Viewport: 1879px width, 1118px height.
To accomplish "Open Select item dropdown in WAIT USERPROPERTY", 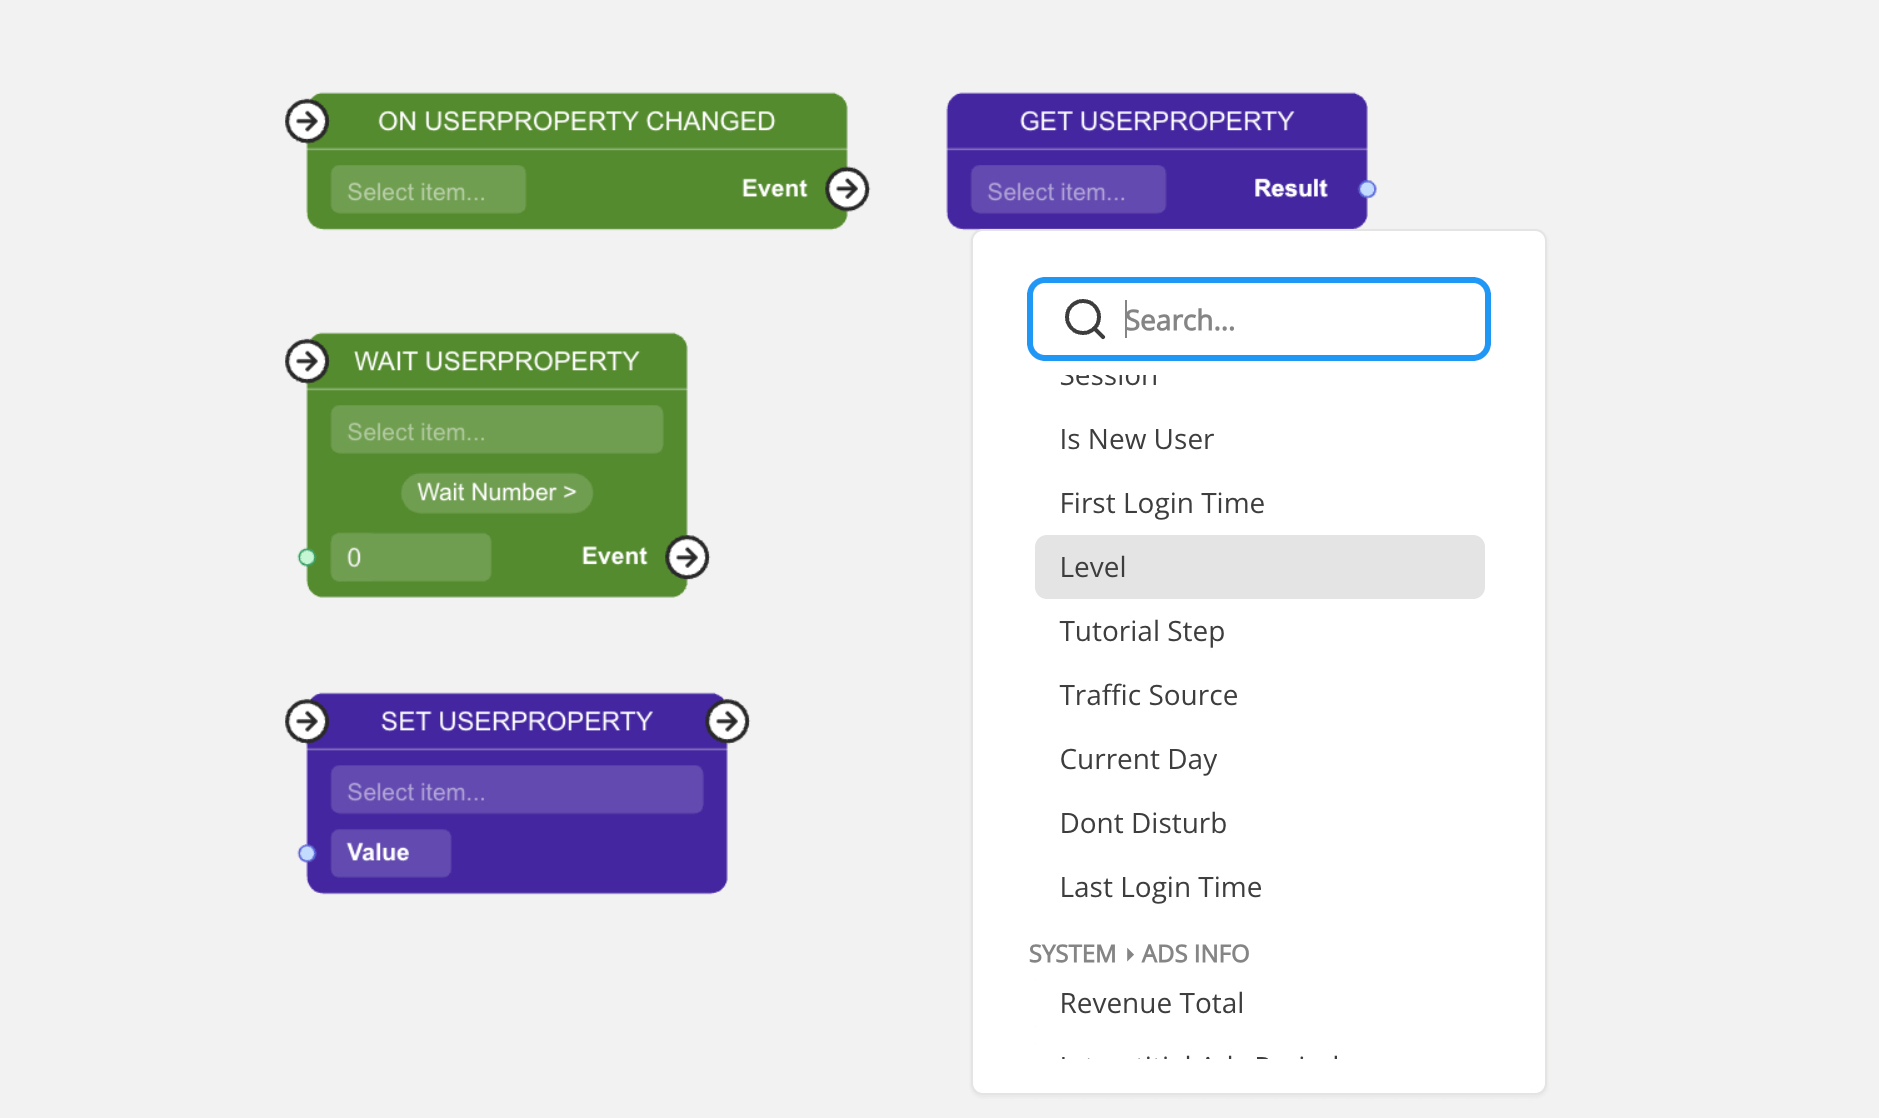I will [x=496, y=430].
